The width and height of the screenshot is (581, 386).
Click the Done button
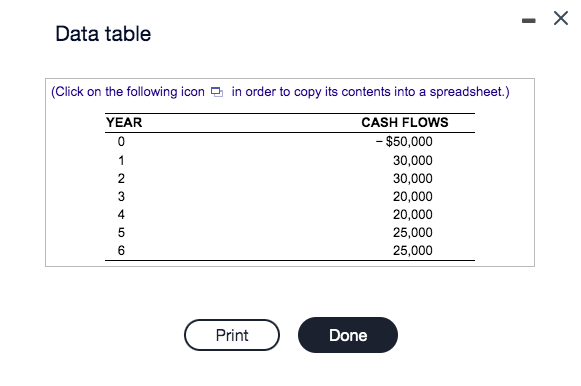348,335
